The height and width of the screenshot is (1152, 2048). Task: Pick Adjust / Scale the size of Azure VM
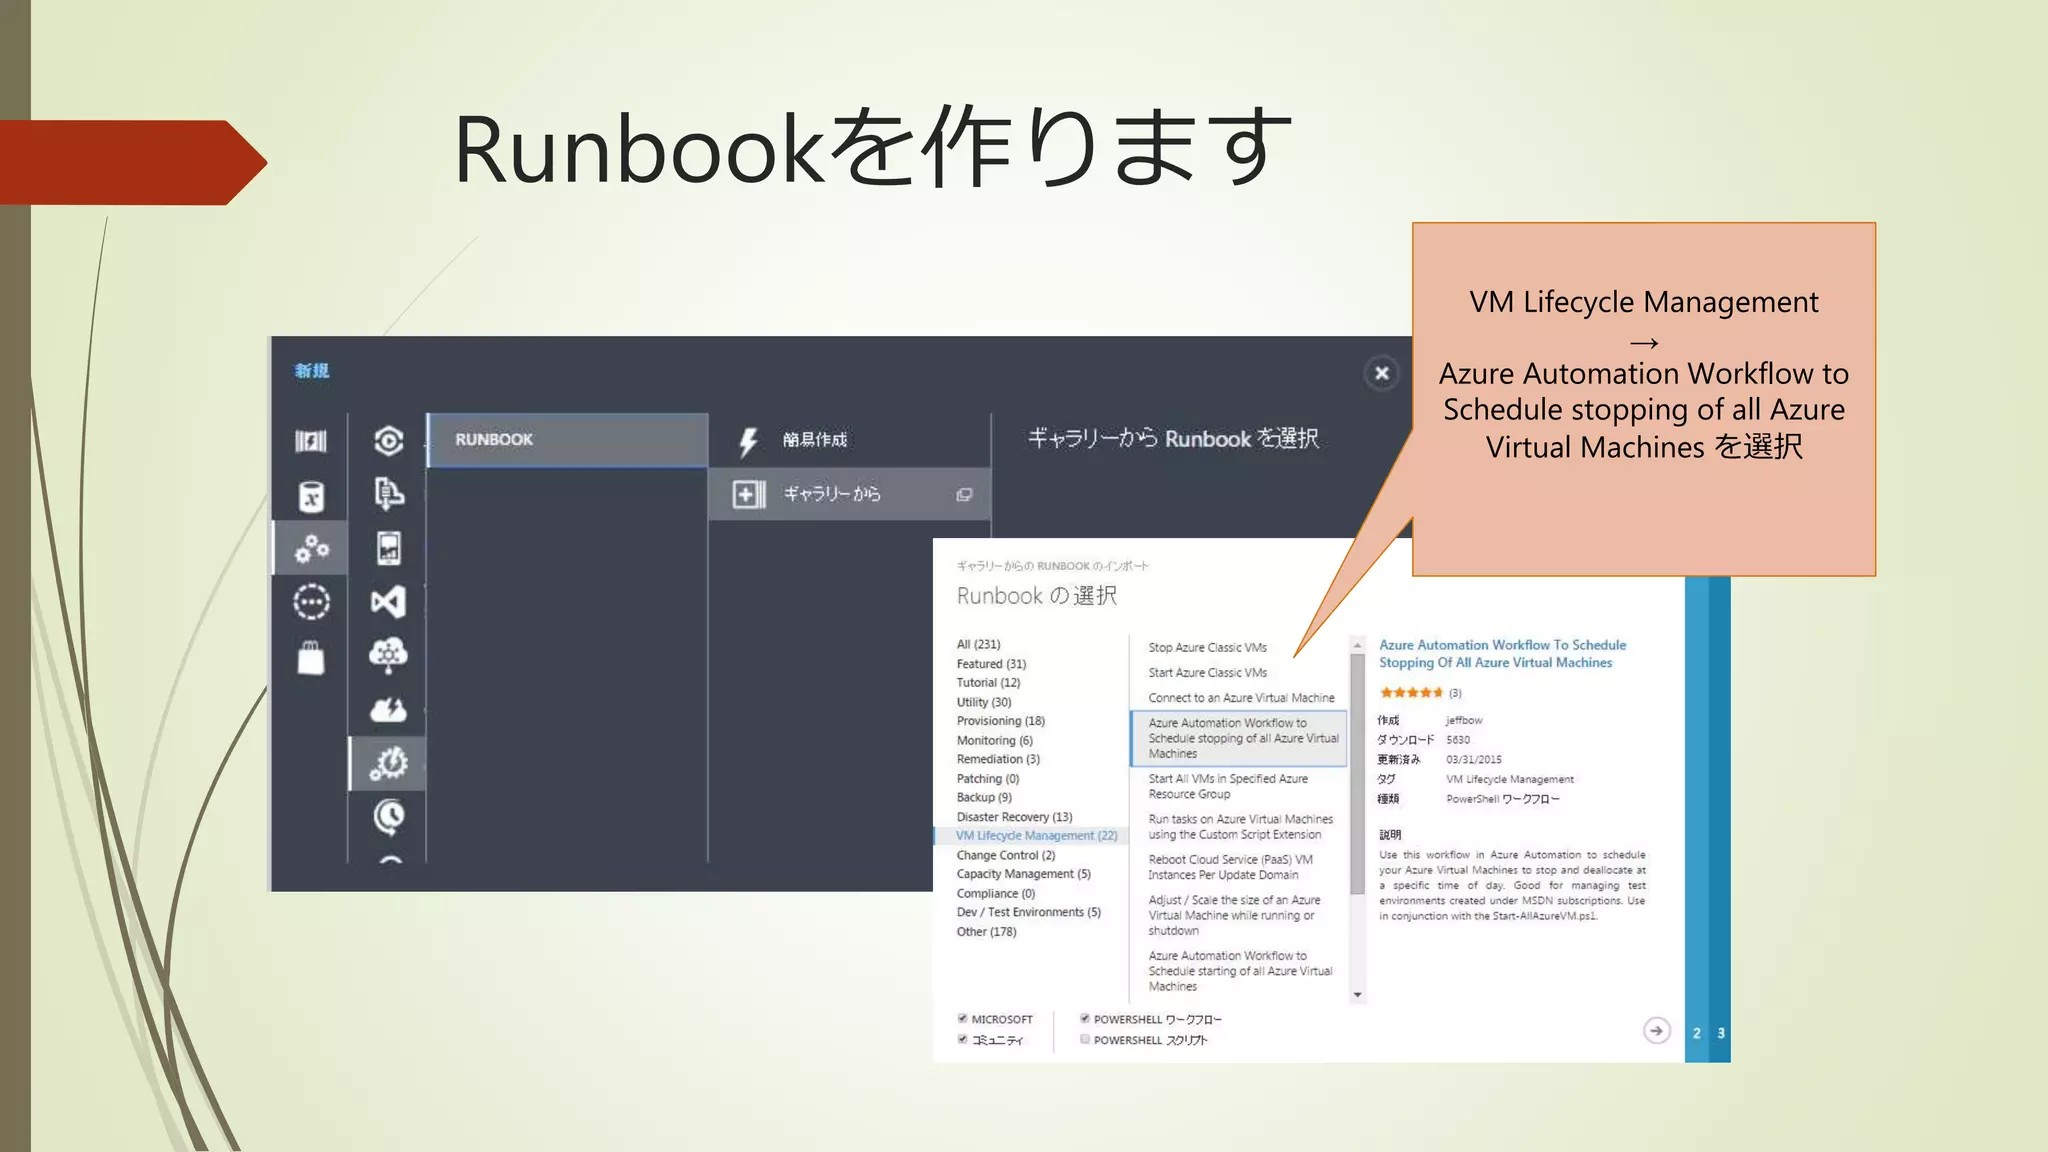pyautogui.click(x=1234, y=915)
